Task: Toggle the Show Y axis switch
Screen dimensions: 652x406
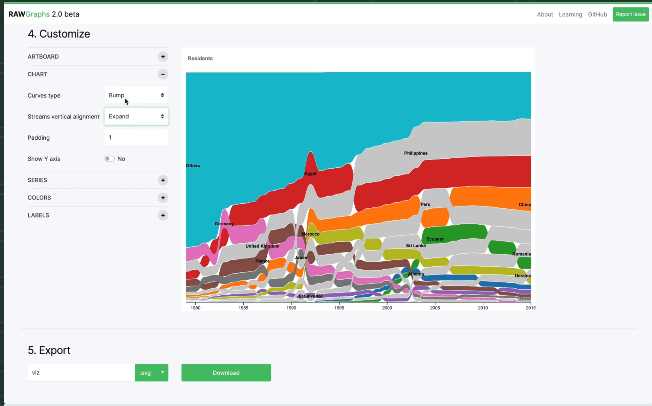Action: tap(109, 159)
